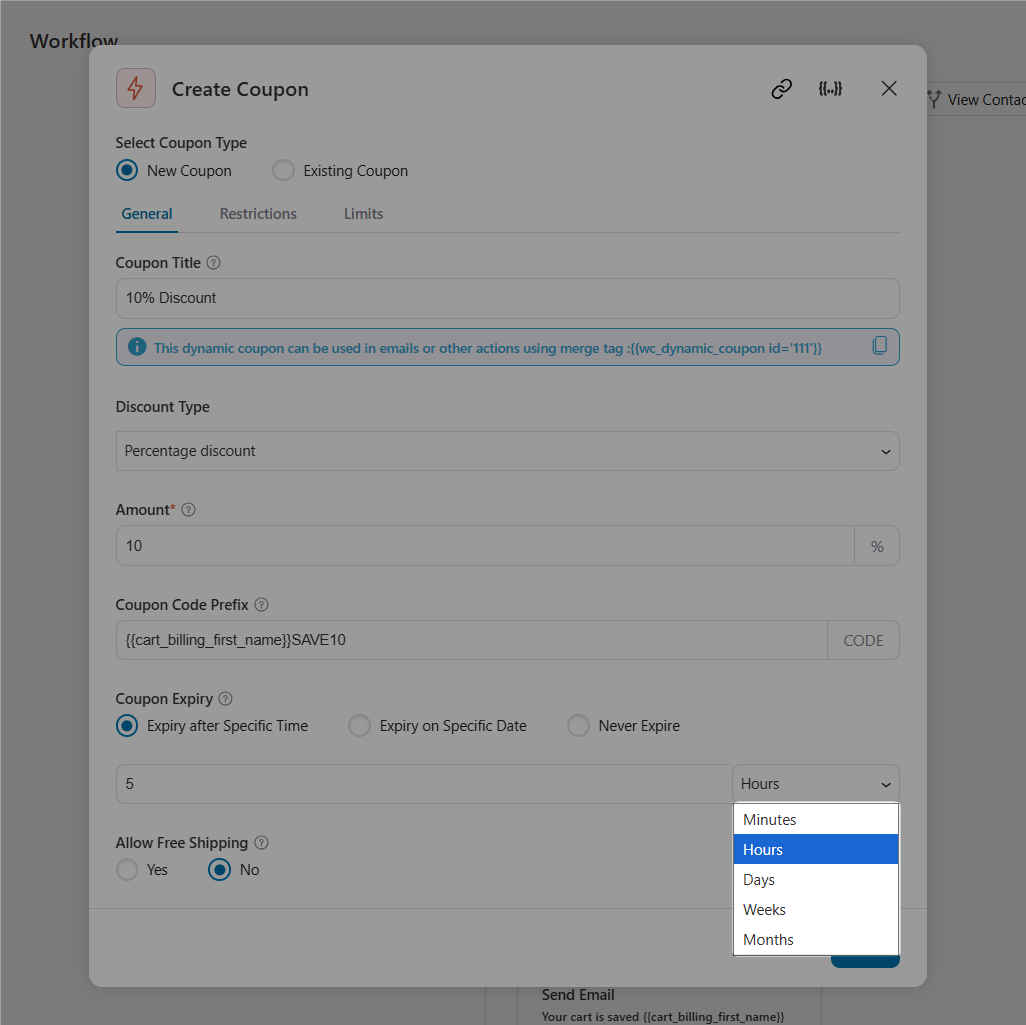Switch to the Restrictions tab
The height and width of the screenshot is (1025, 1026).
pyautogui.click(x=257, y=213)
